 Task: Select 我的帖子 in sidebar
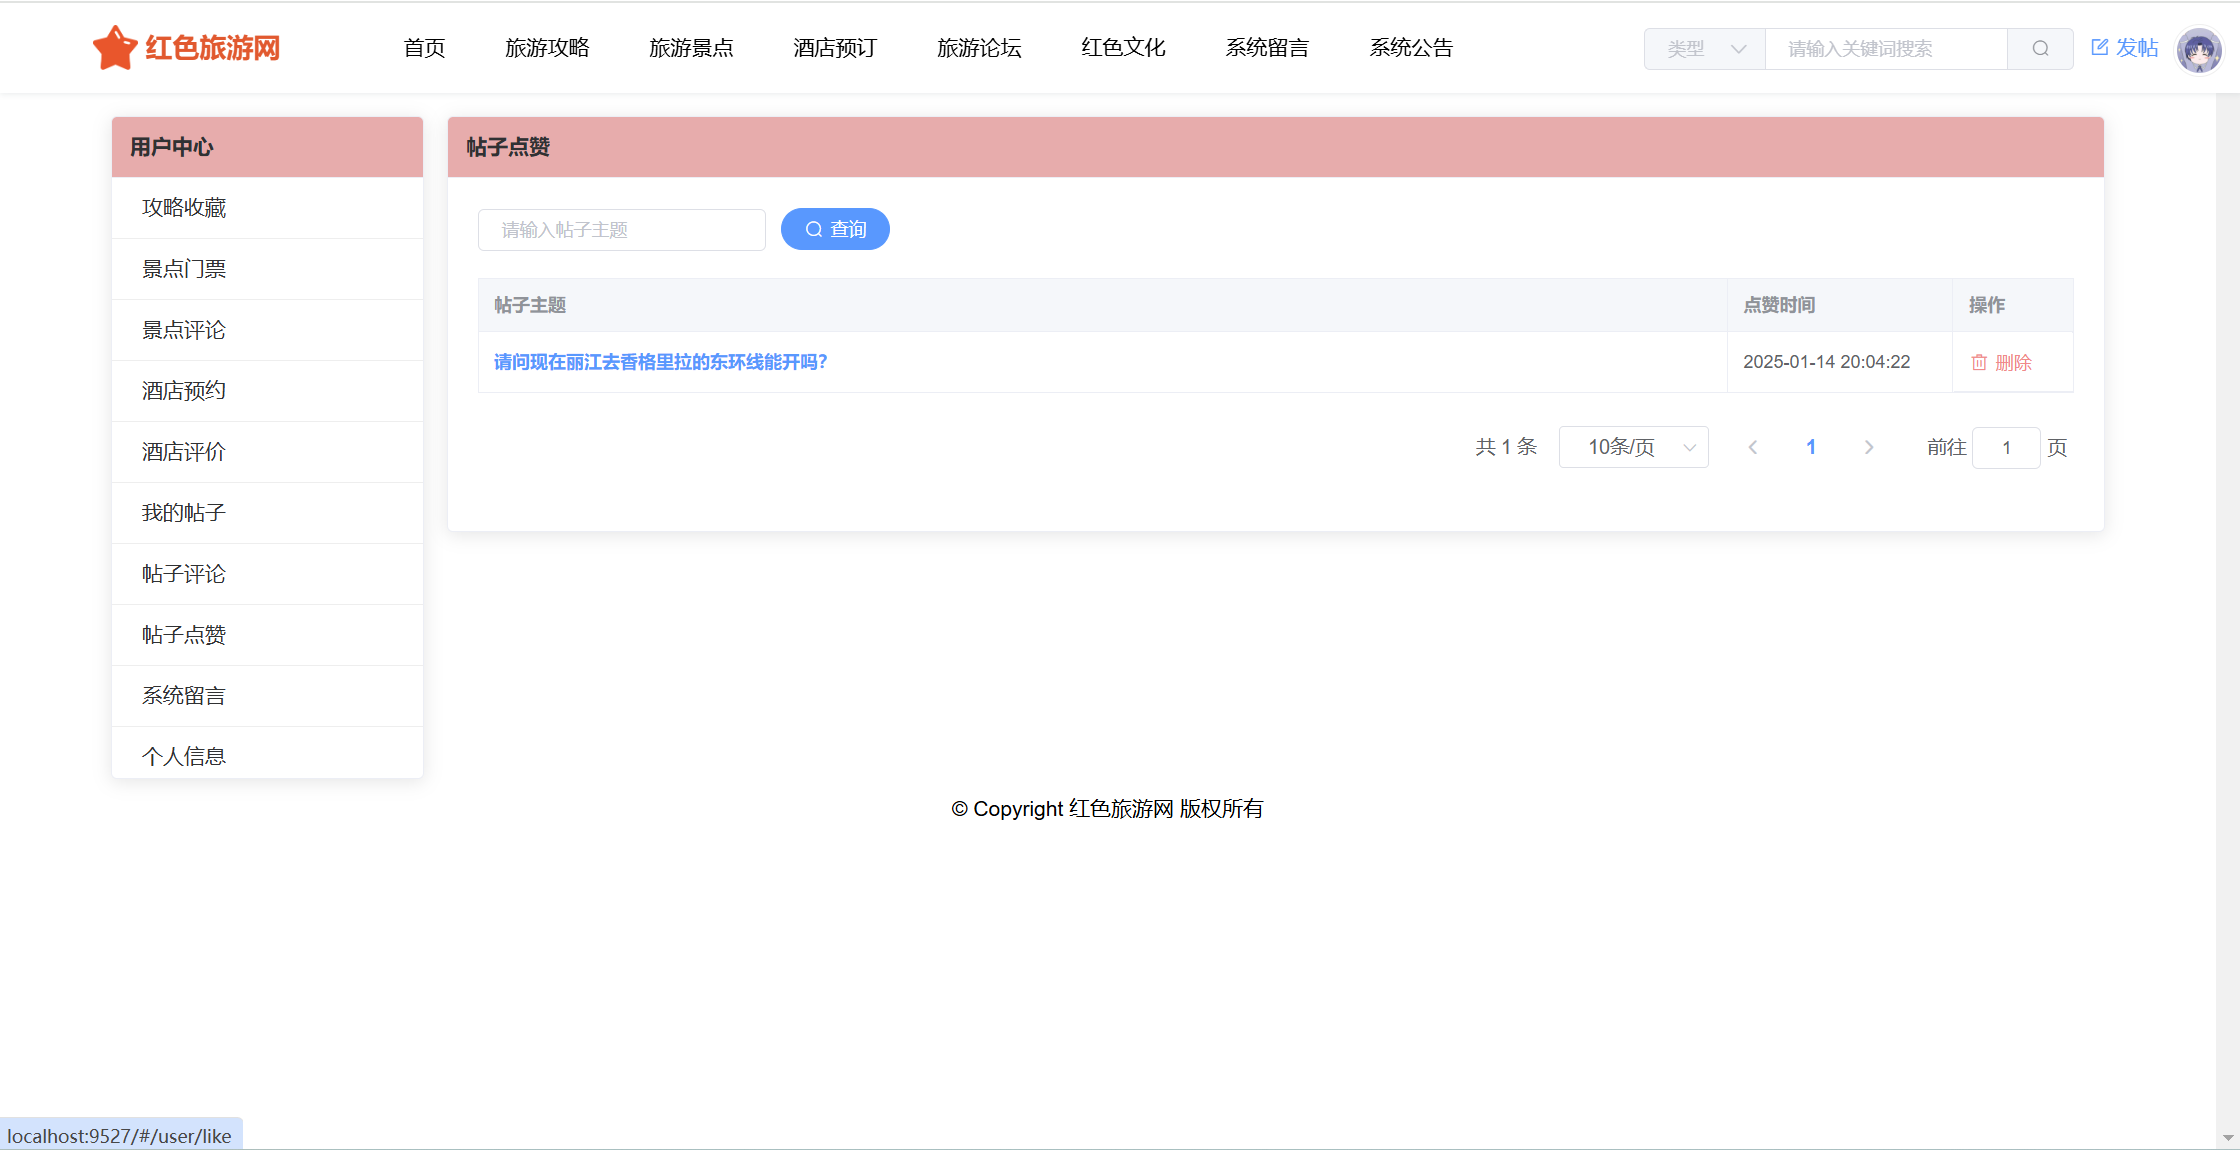[184, 513]
